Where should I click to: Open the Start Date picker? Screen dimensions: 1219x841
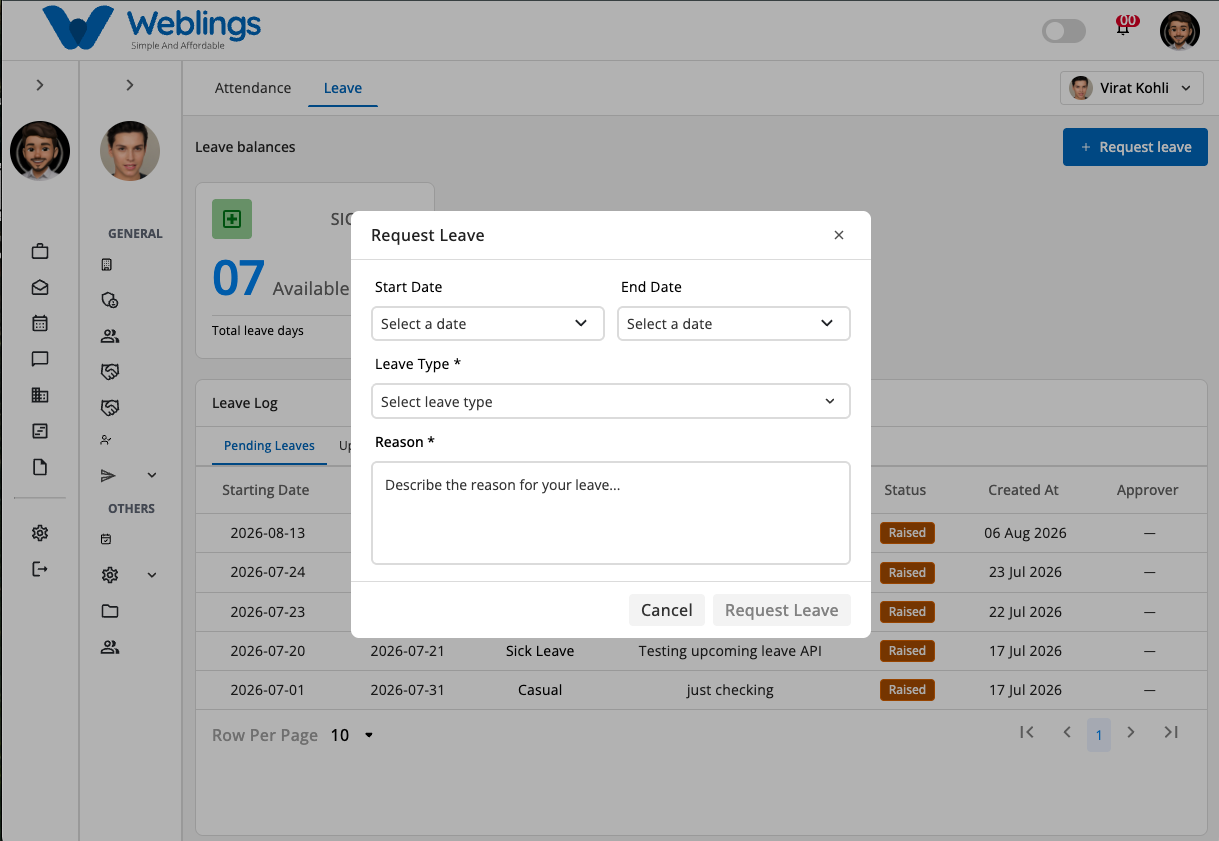click(x=487, y=324)
